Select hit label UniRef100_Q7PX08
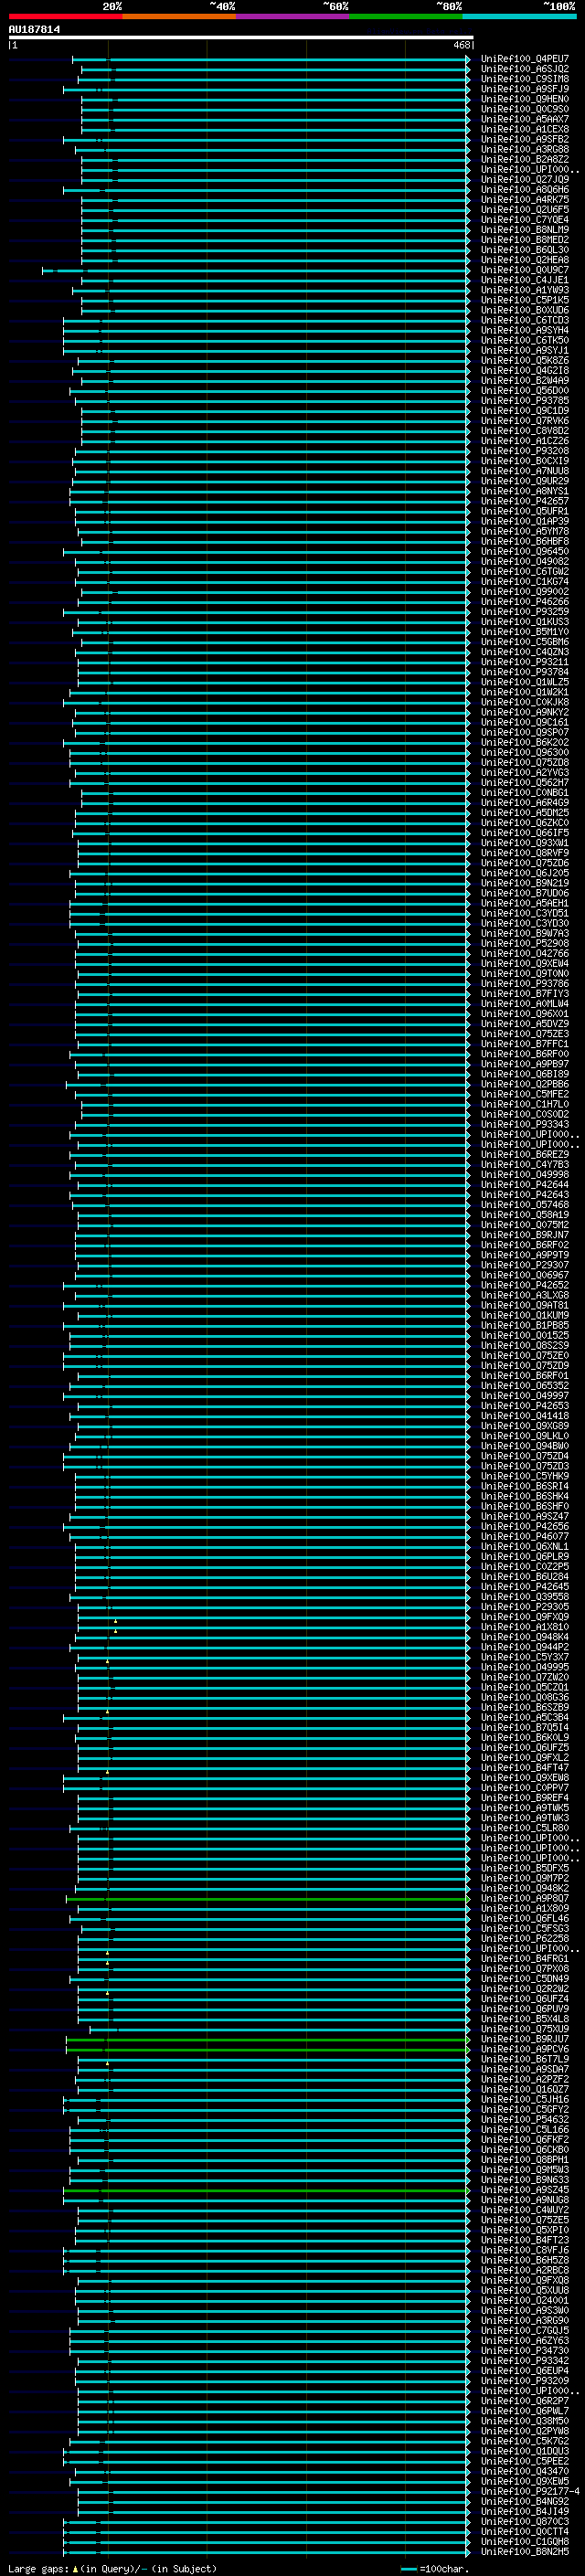Image resolution: width=585 pixels, height=2576 pixels. 524,1968
